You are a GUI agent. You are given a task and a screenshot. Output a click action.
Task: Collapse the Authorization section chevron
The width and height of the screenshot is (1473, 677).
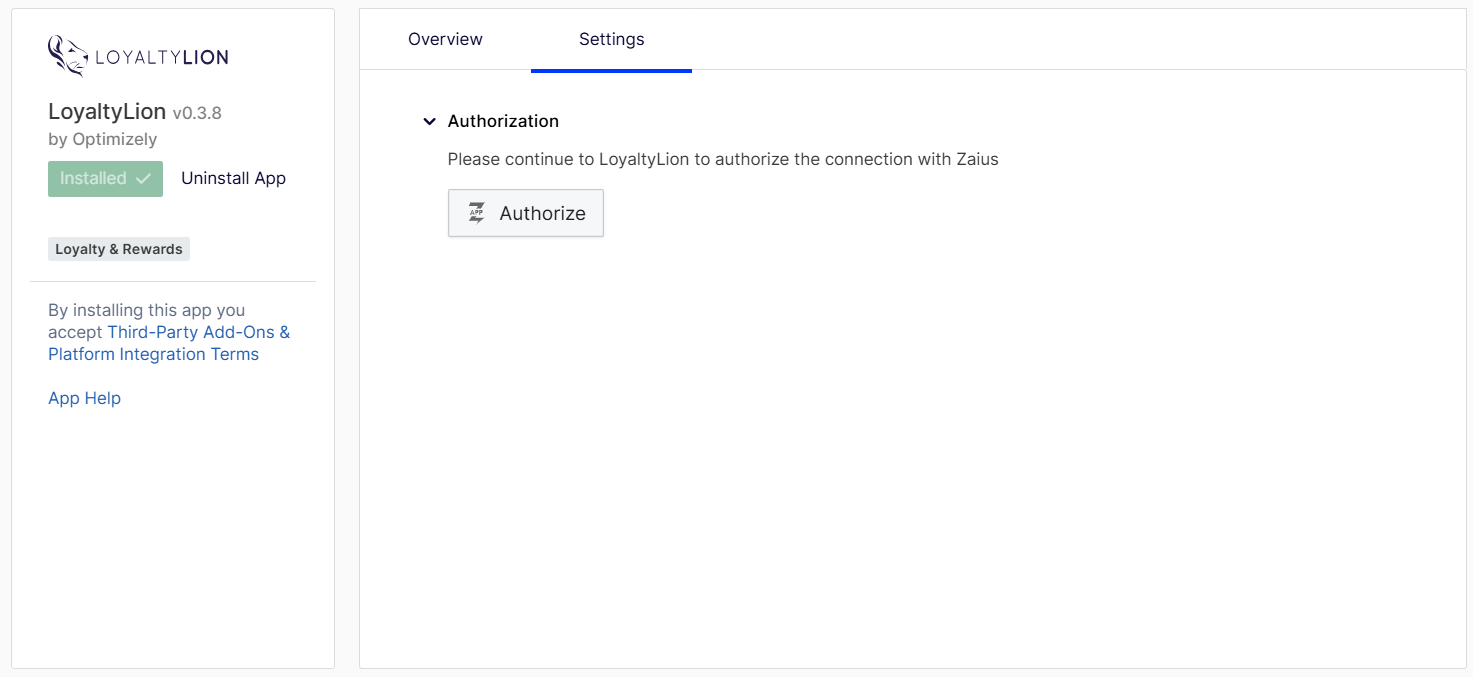pyautogui.click(x=429, y=121)
